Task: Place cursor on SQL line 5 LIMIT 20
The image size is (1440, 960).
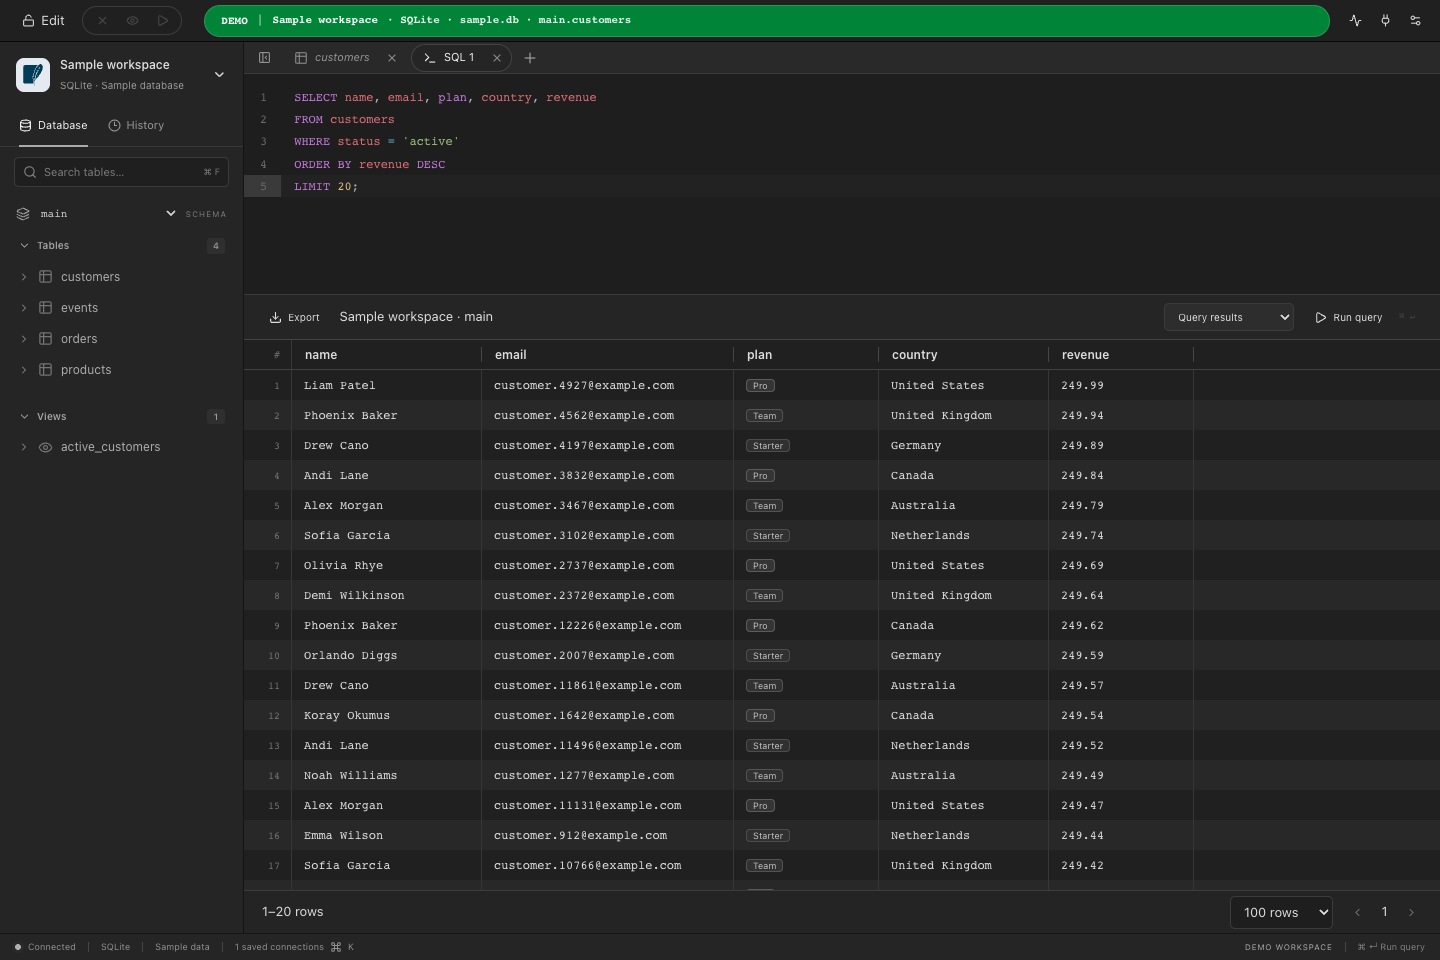Action: [x=326, y=187]
